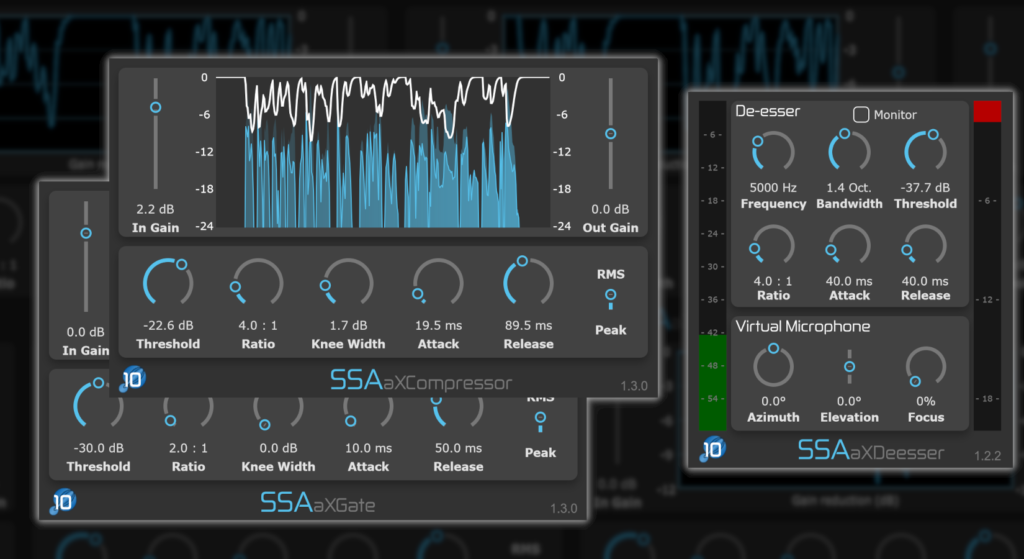1024x559 pixels.
Task: Click the compressor Attack knob
Action: (438, 282)
